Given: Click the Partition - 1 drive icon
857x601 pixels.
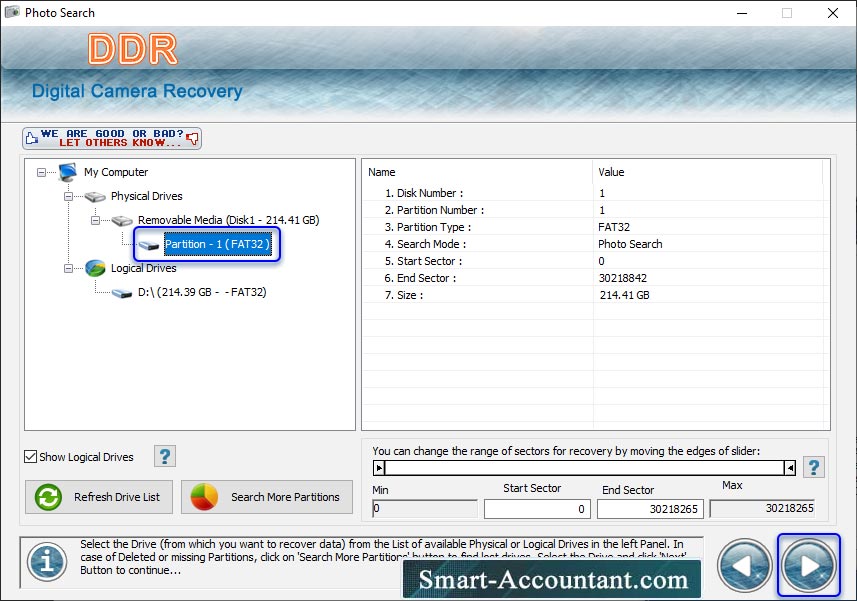Looking at the screenshot, I should [x=149, y=245].
